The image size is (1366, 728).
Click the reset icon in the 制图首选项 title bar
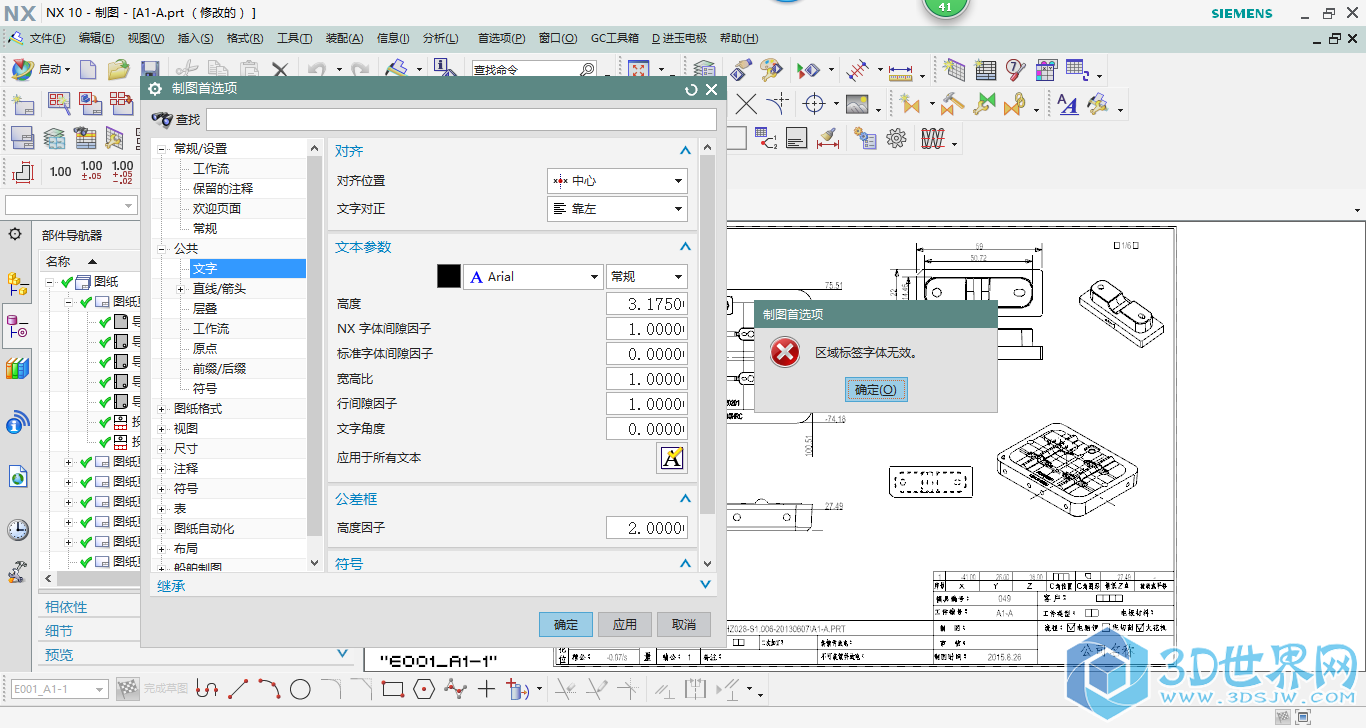click(691, 89)
